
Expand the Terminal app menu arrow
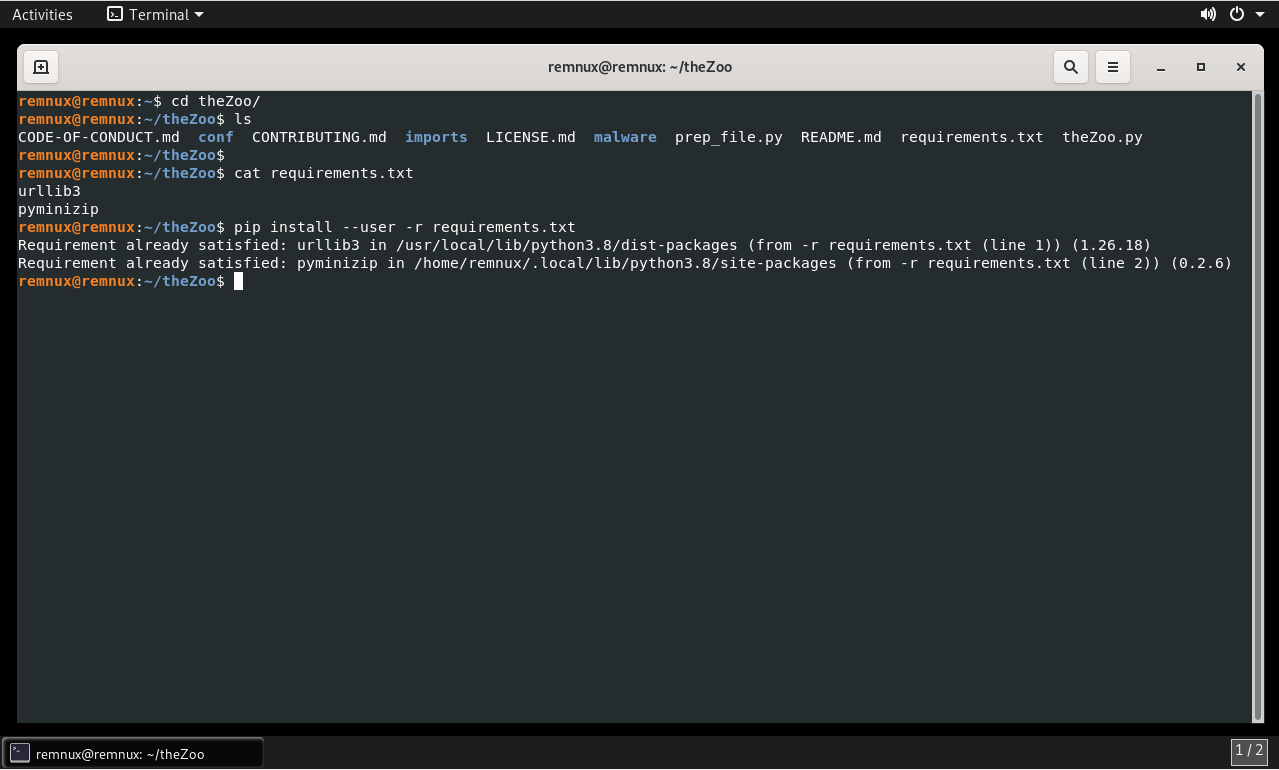coord(198,15)
